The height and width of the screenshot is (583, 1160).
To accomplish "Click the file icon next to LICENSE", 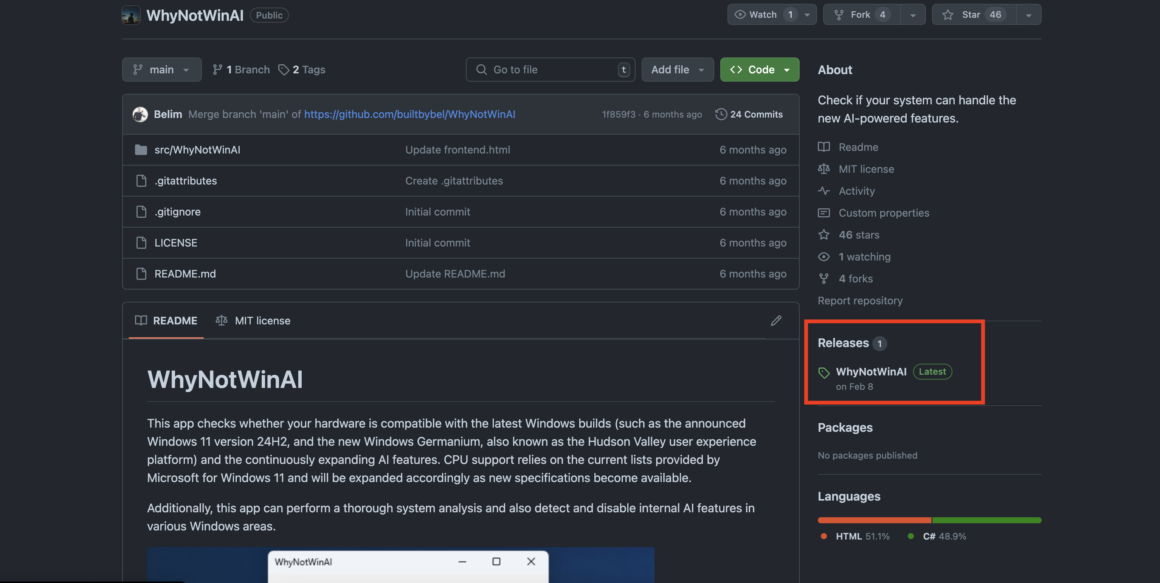I will pos(141,243).
